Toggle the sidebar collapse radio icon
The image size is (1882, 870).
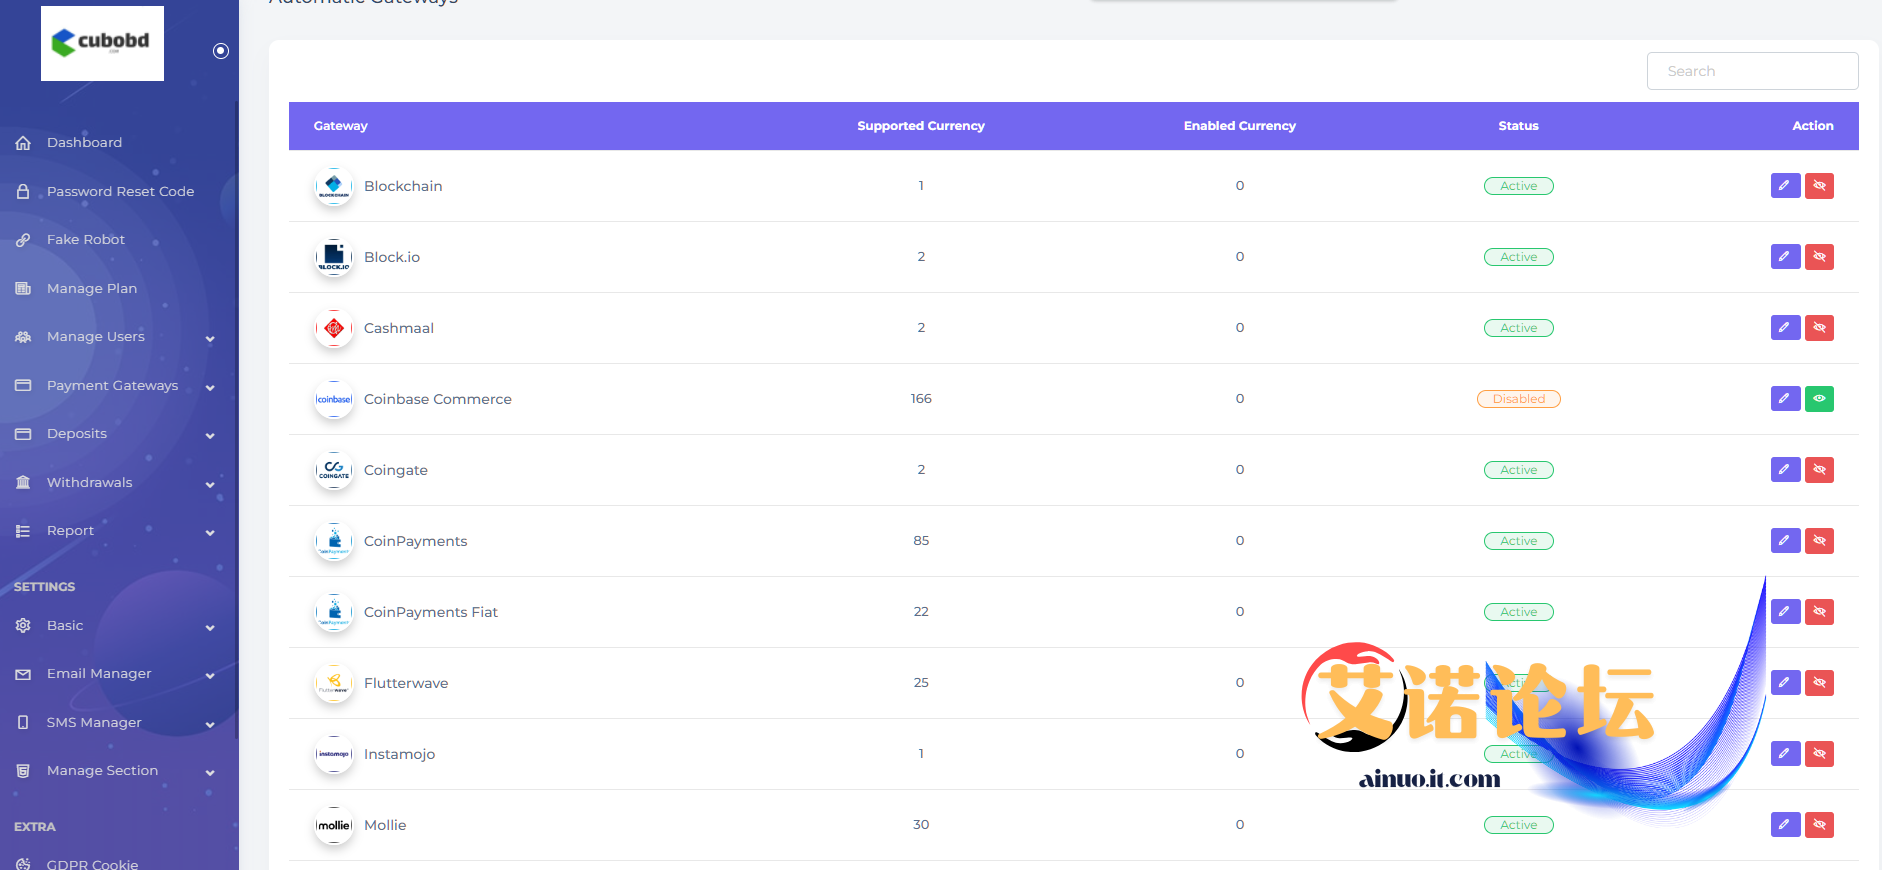tap(221, 51)
